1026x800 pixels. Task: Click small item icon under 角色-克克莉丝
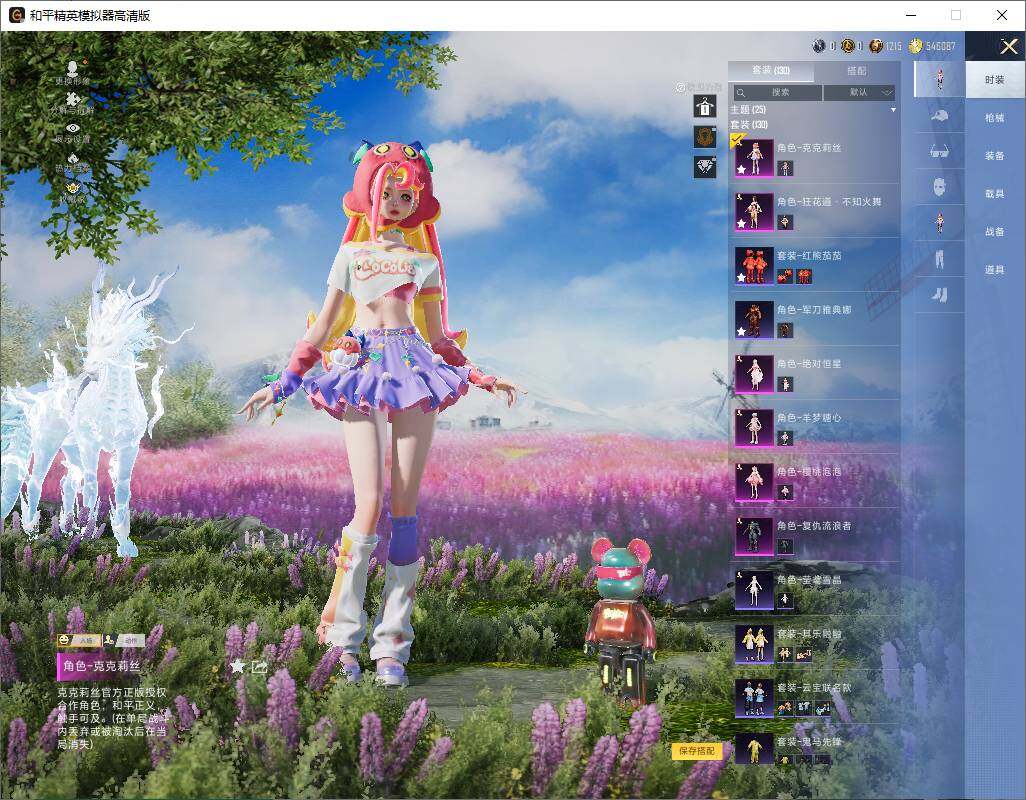[x=785, y=168]
